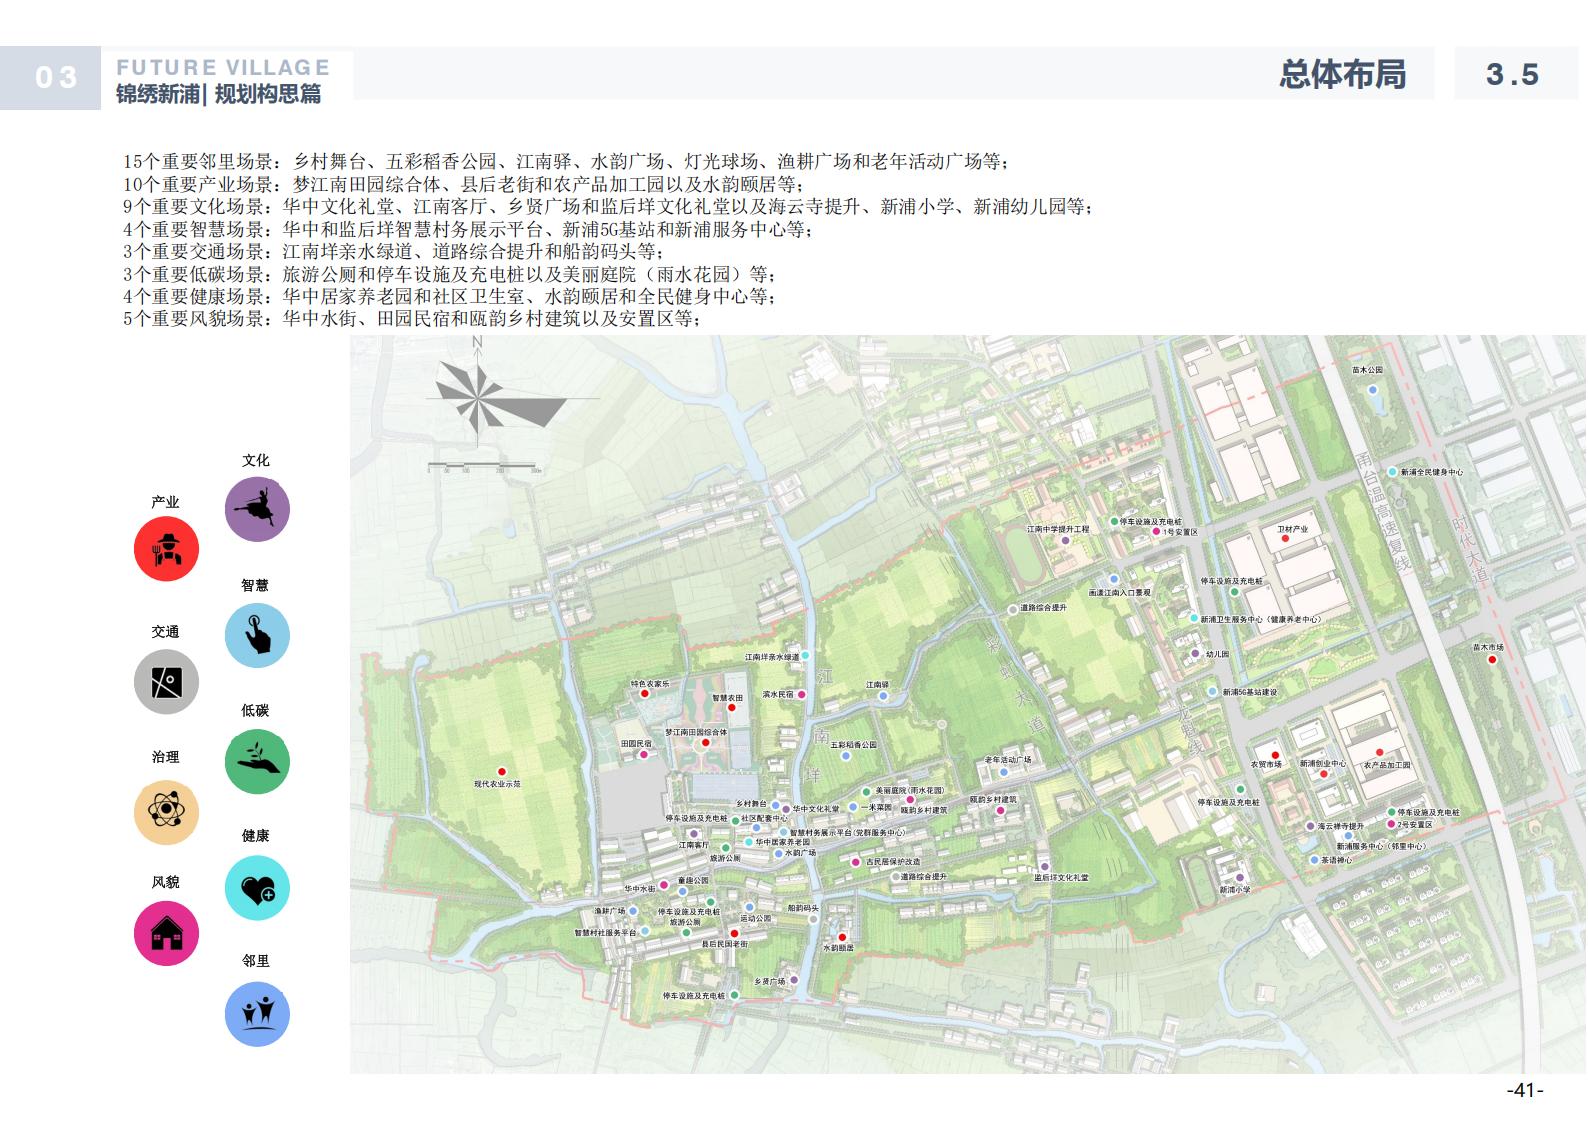Click the map label 海云禅寺提升

click(1341, 827)
